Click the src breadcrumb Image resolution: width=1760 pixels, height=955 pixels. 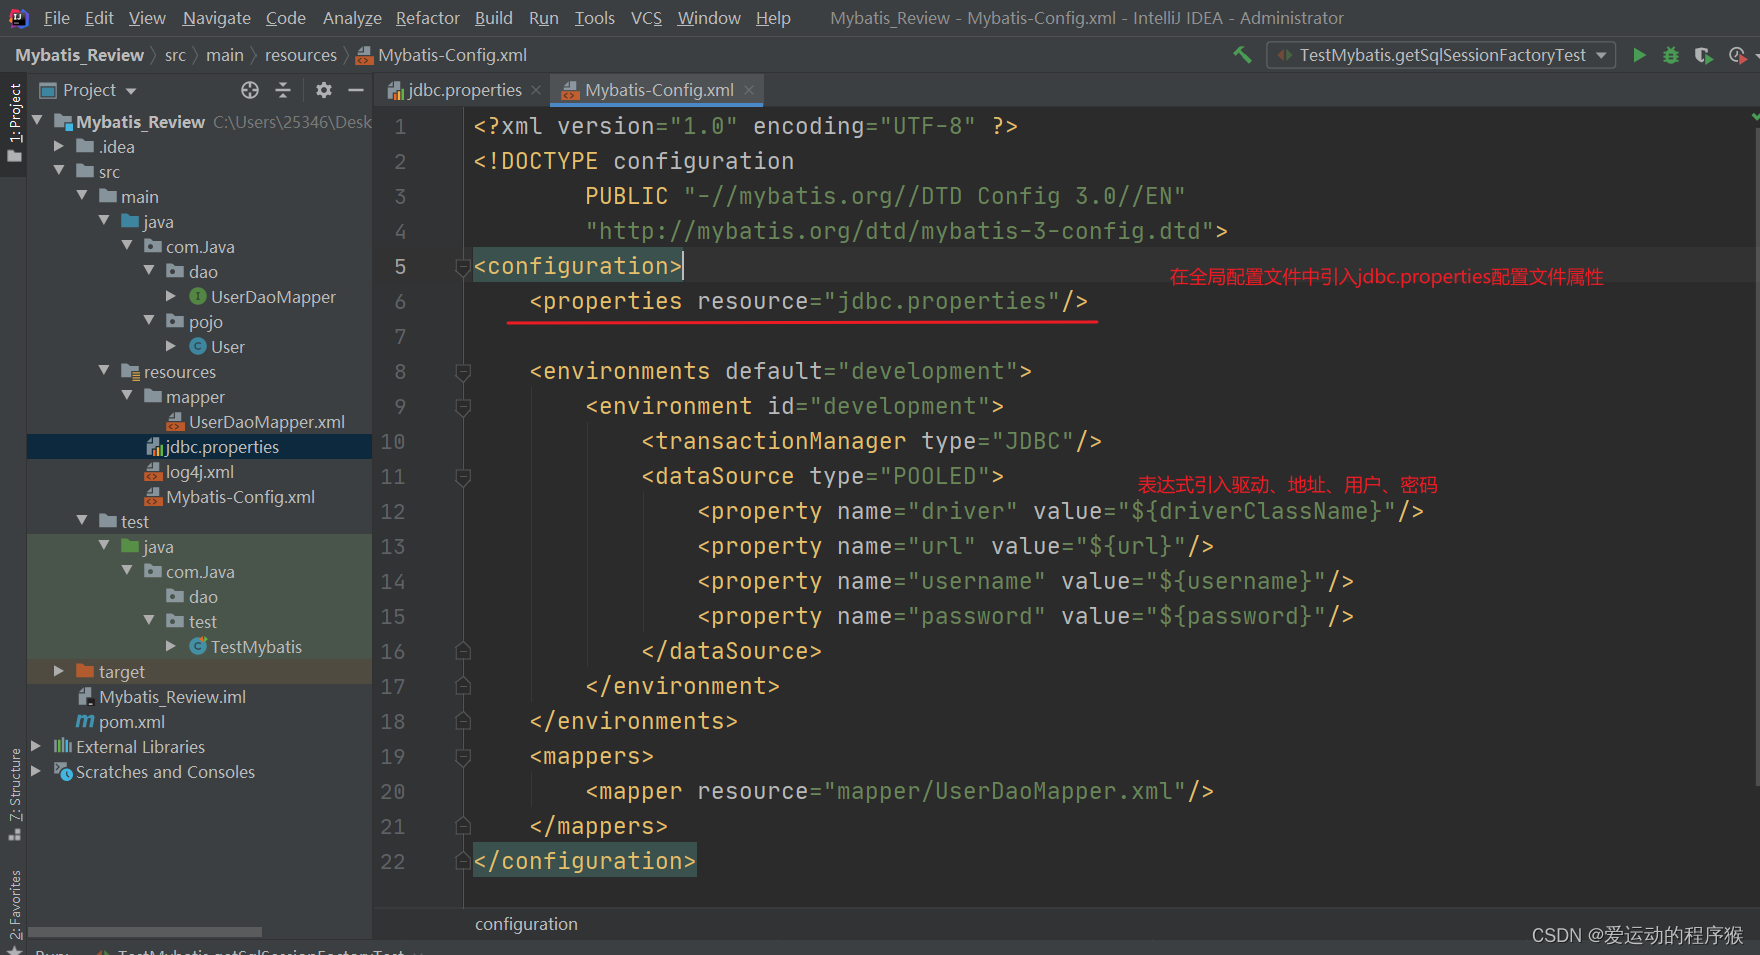coord(175,55)
